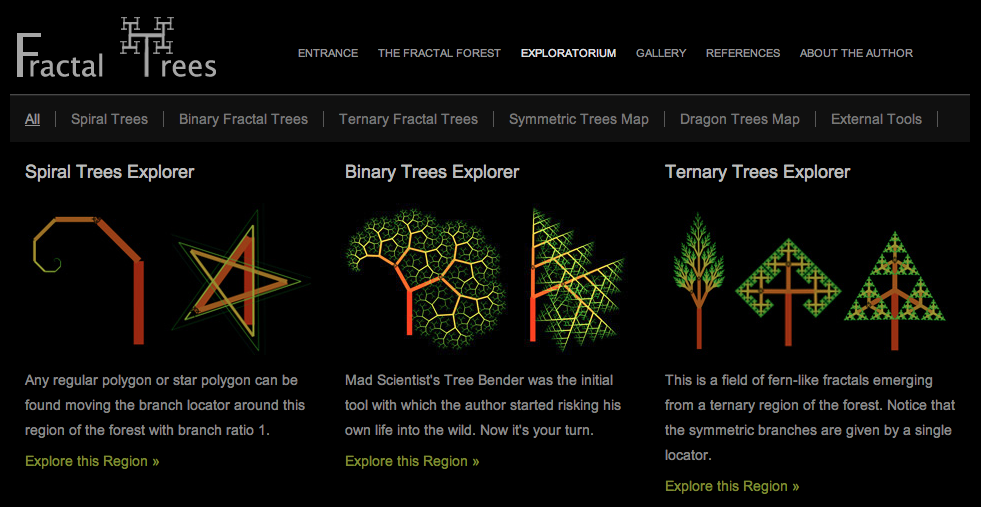
Task: Click the Sierpinski triangle tree image
Action: 895,290
